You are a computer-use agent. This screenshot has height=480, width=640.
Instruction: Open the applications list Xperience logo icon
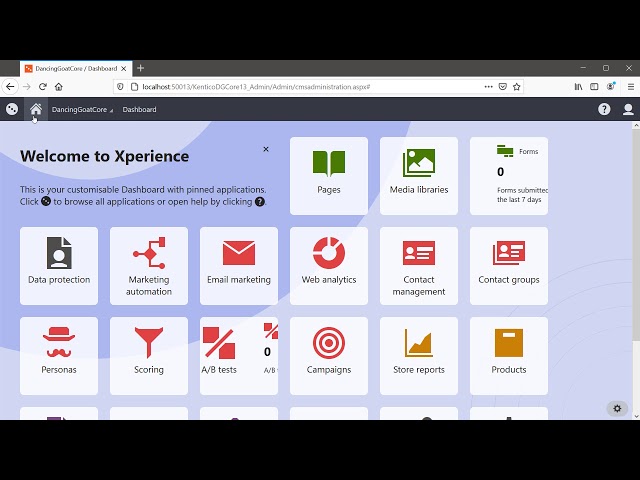12,109
